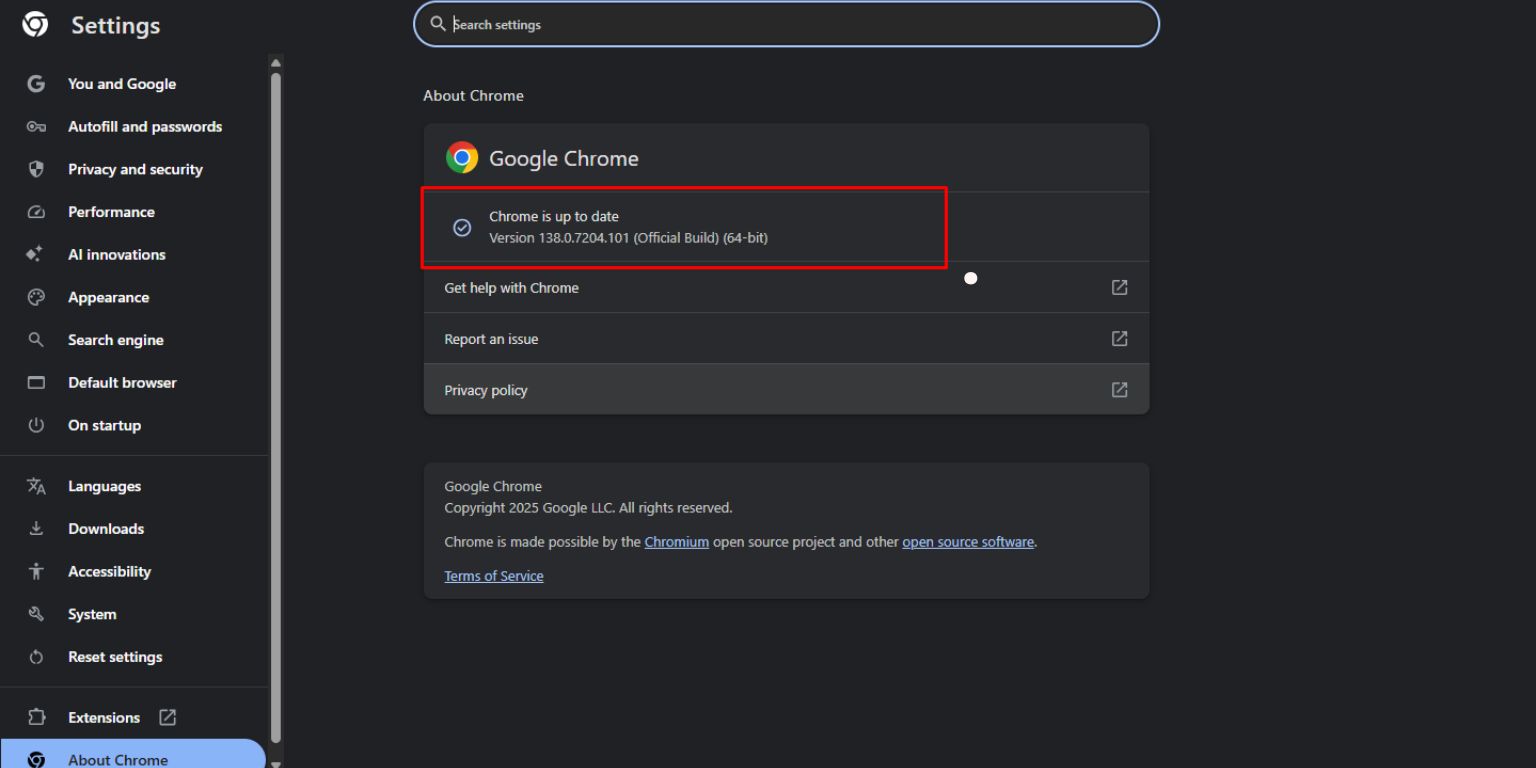Click the Google Chrome card heading

coord(564,158)
